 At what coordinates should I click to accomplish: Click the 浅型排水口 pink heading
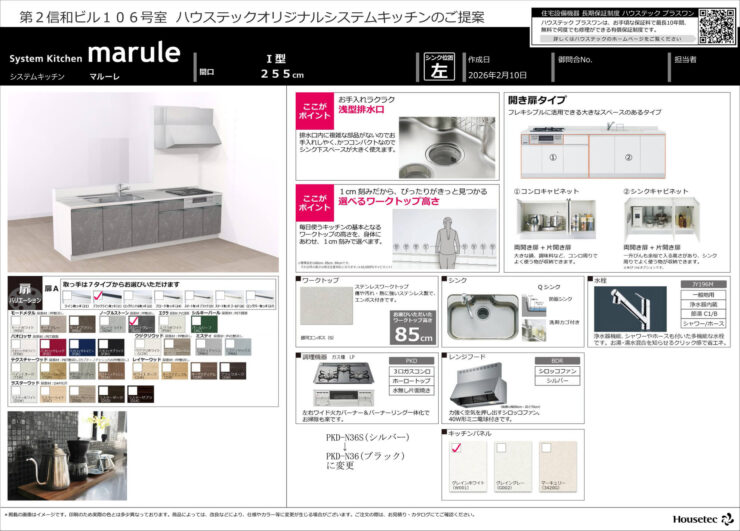tap(361, 110)
